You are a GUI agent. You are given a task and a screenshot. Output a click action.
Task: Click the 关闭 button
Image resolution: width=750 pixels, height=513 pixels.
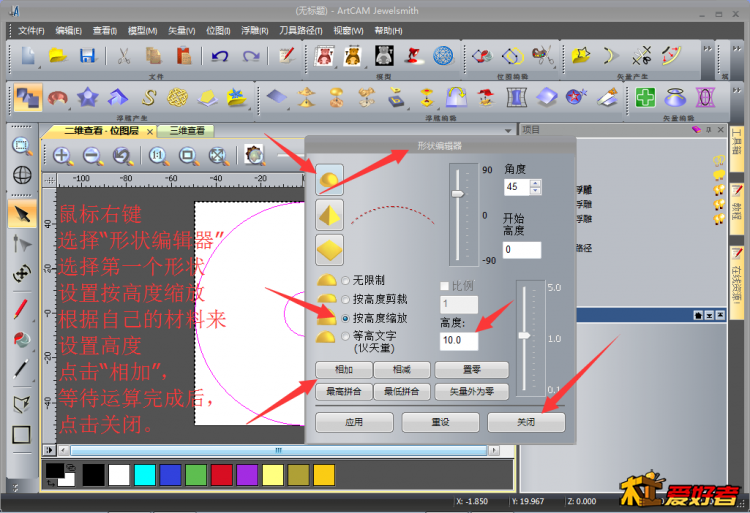click(526, 422)
